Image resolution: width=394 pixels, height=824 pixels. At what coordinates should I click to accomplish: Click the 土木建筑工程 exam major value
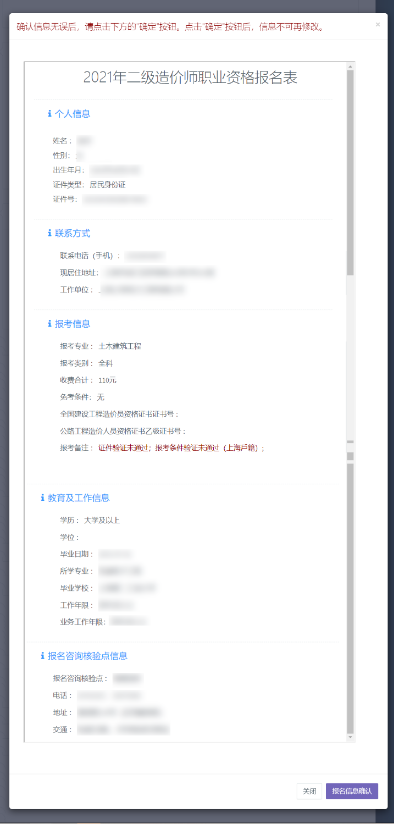(120, 346)
